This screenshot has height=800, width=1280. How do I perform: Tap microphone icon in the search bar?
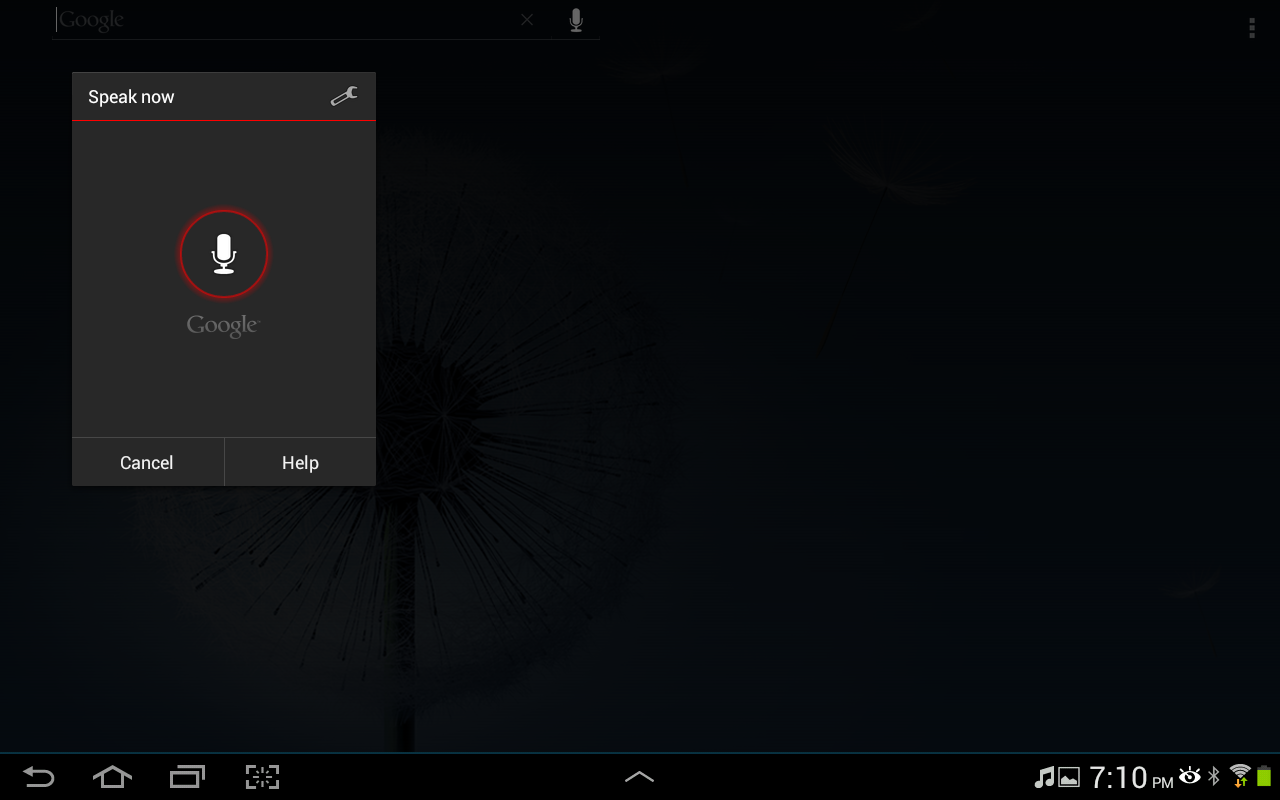576,20
